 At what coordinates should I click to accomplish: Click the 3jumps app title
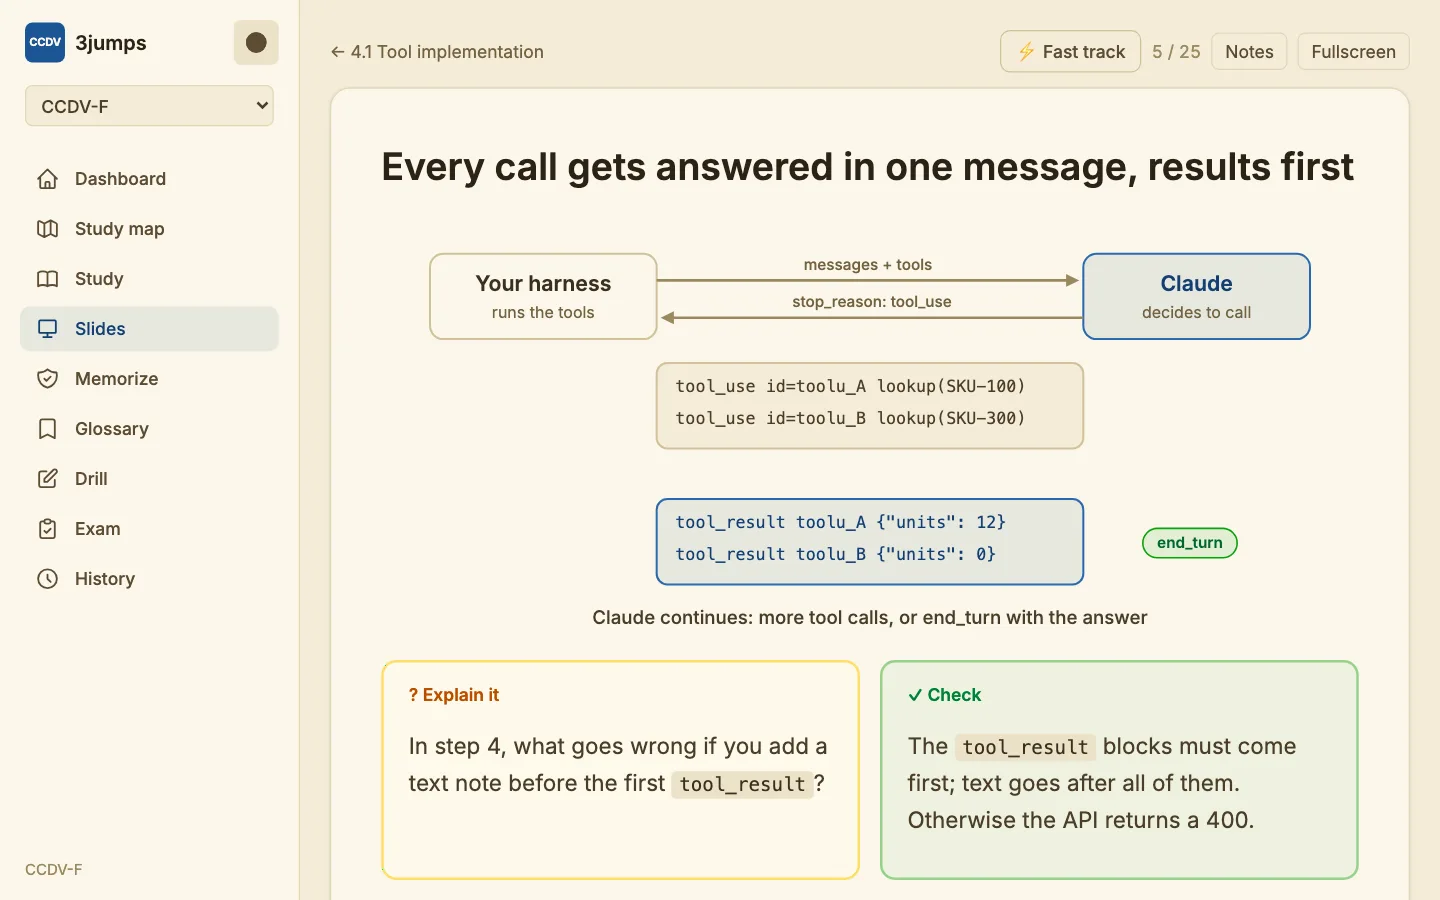click(x=111, y=43)
